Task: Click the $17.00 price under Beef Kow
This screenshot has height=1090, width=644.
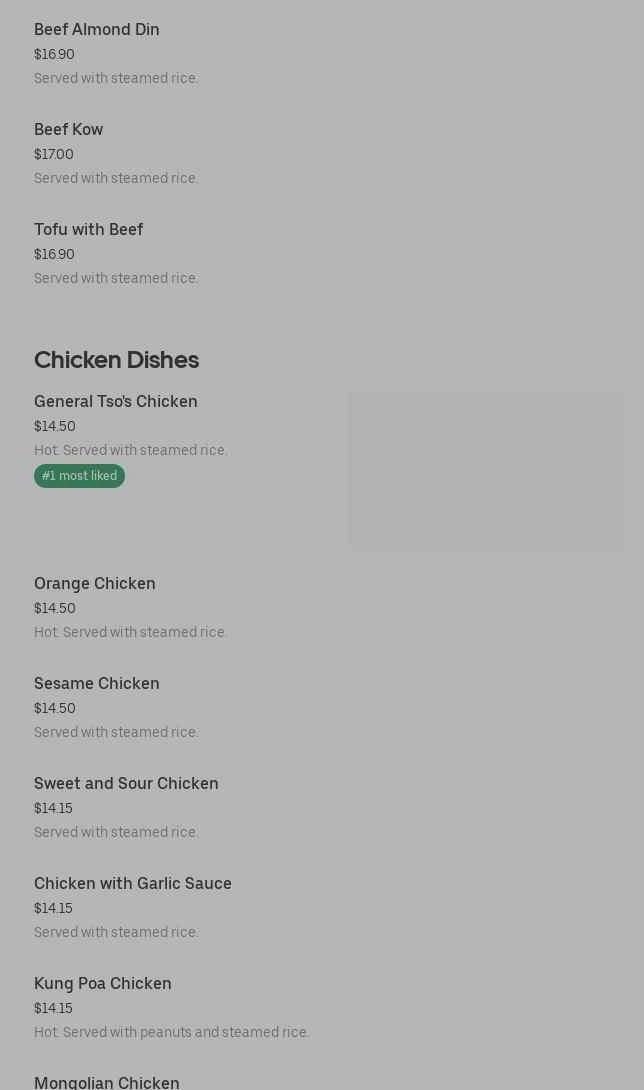Action: (x=54, y=155)
